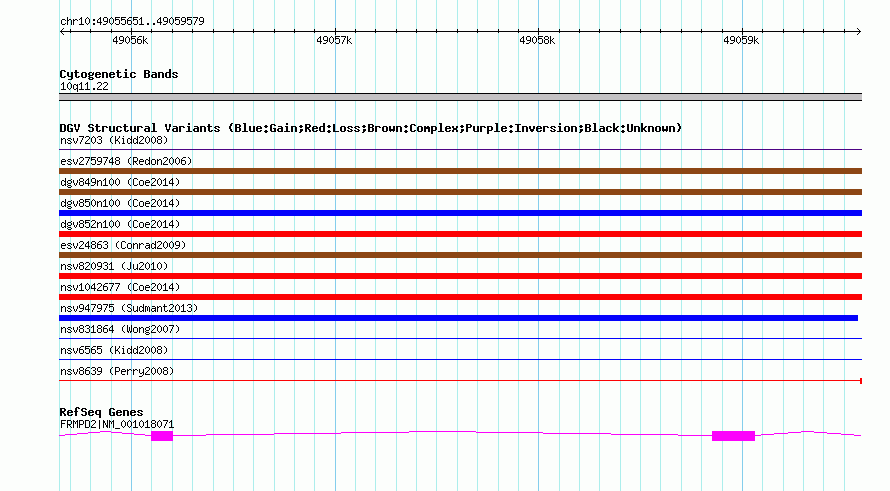Select variant label nsv1042677 (Coe2014)

click(x=120, y=287)
